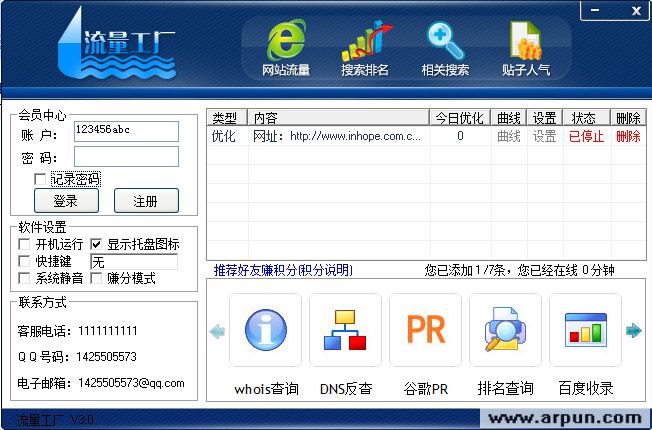652x430 pixels.
Task: Click the 今日优化 value 0 cell
Action: tap(460, 136)
